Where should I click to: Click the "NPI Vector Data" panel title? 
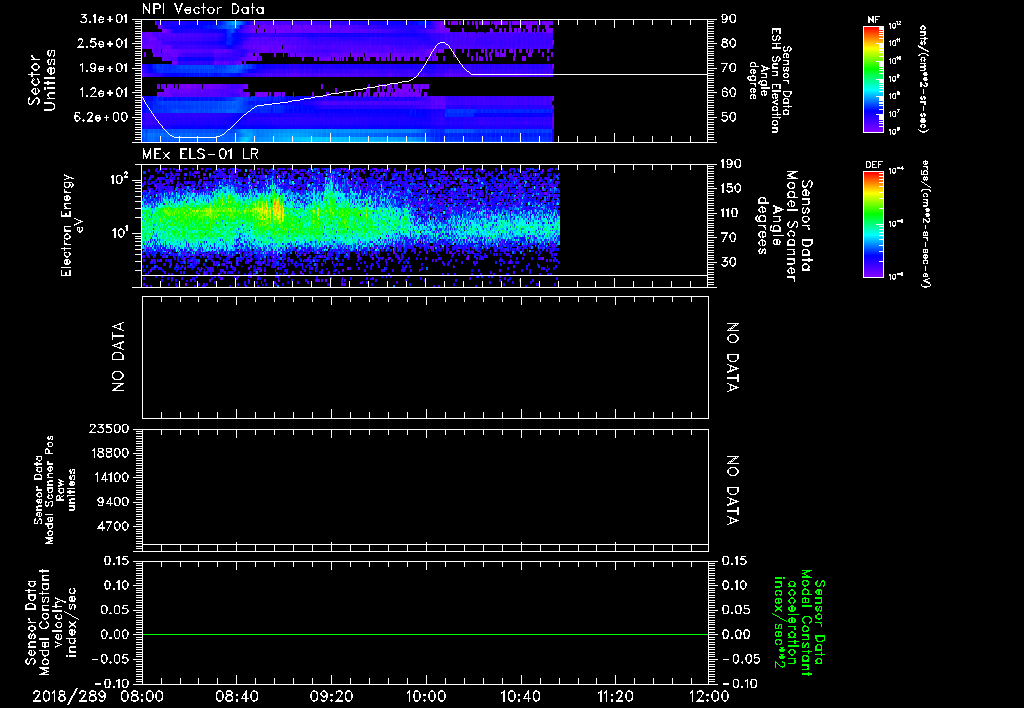204,9
